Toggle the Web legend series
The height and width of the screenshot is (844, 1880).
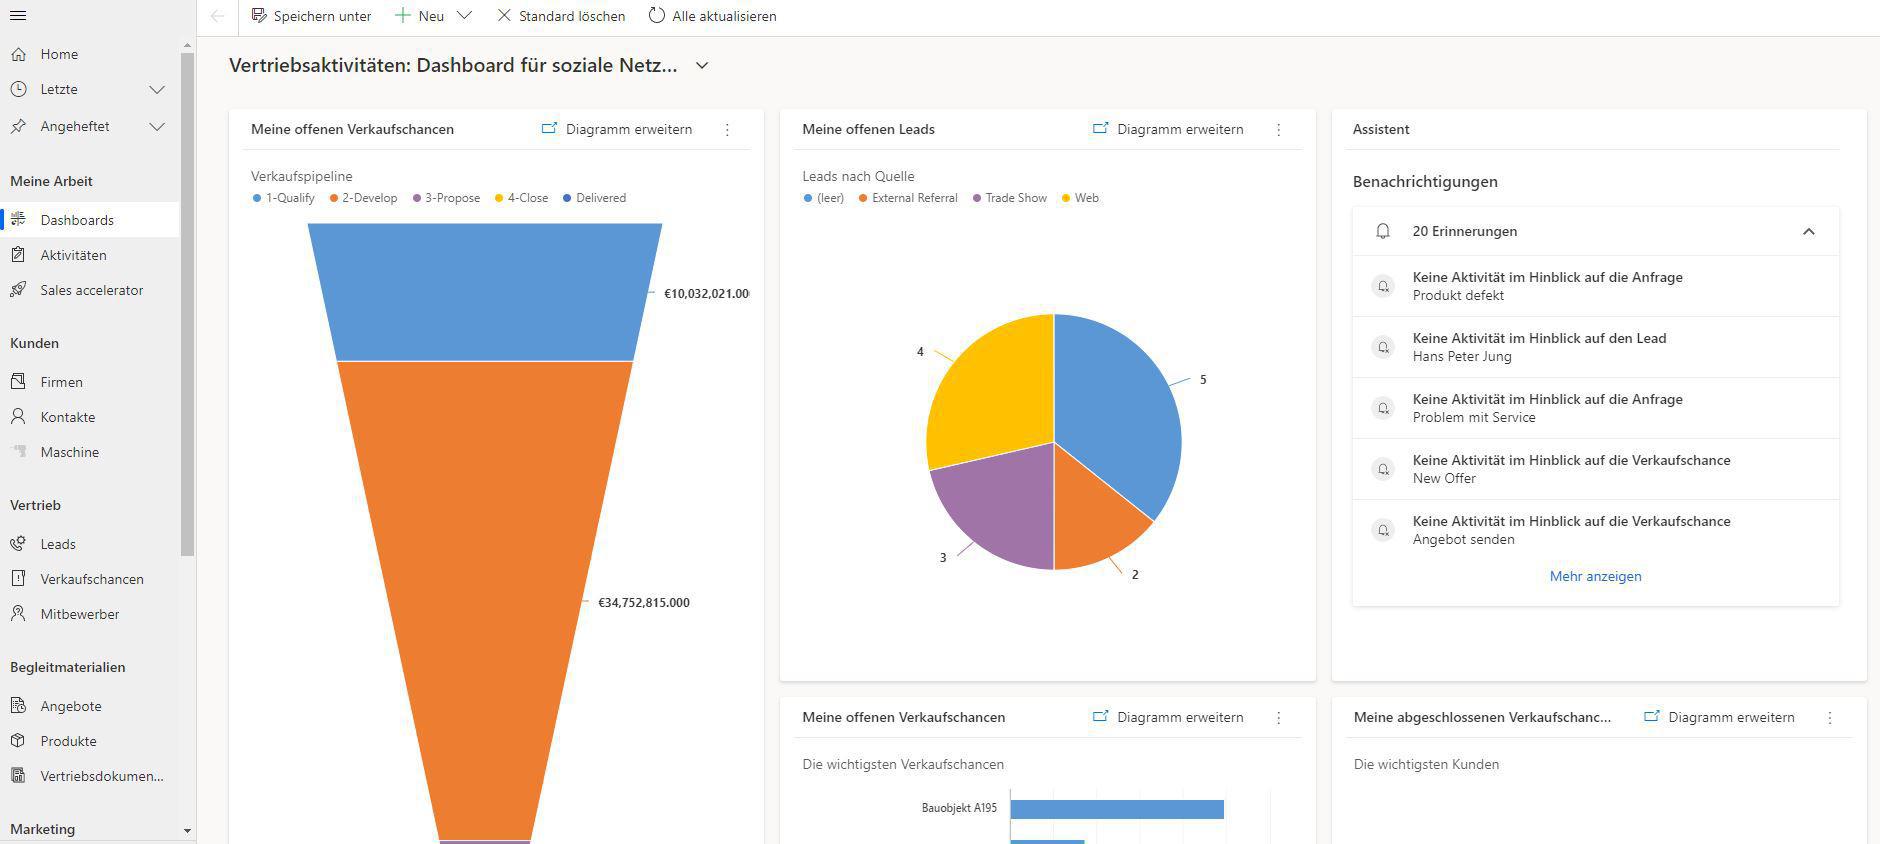1081,198
